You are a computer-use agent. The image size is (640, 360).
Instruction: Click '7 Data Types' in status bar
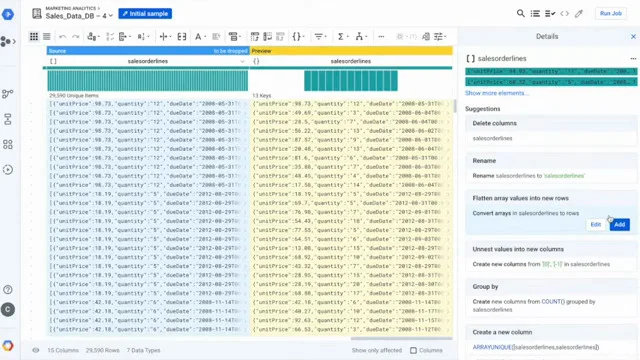143,350
